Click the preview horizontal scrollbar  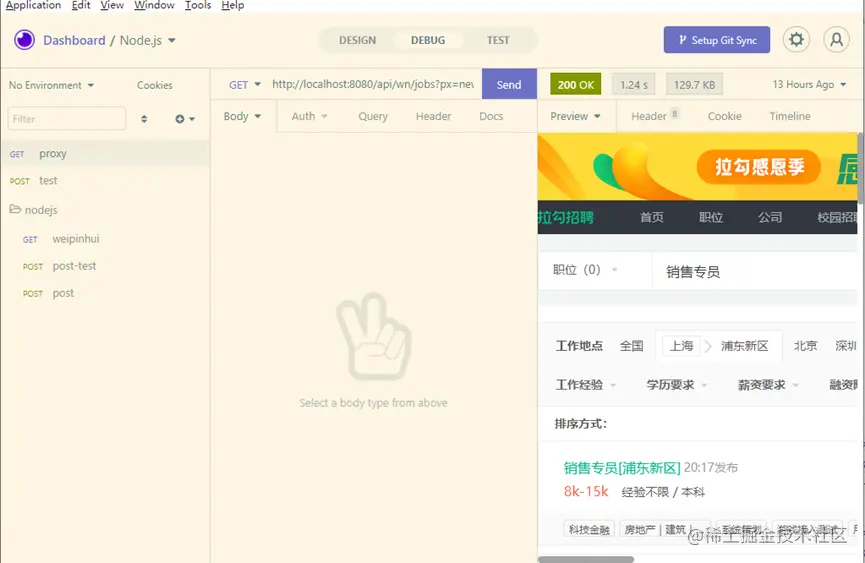[x=586, y=559]
